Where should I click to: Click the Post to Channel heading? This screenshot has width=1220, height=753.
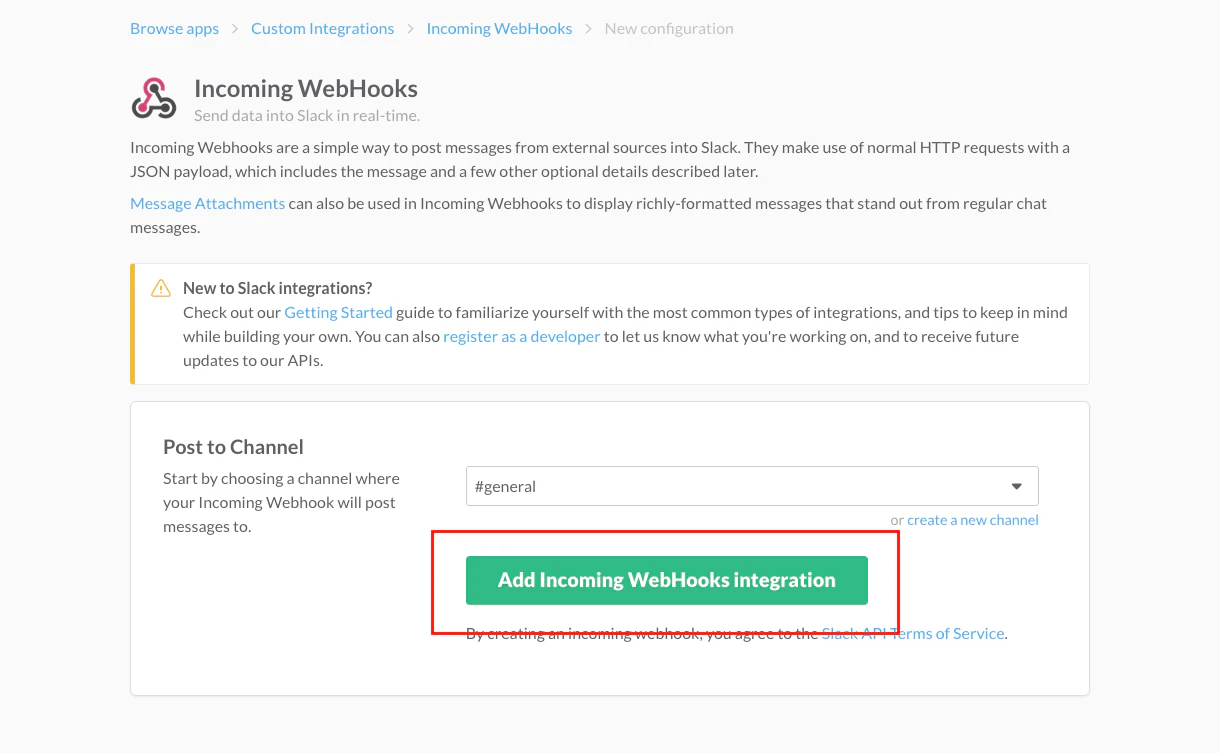233,447
